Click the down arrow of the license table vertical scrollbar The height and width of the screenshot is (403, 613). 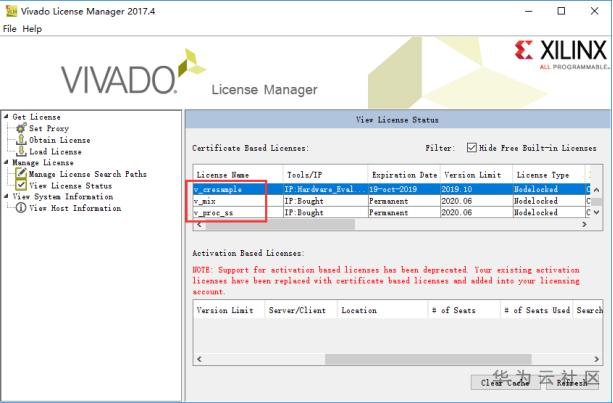597,213
